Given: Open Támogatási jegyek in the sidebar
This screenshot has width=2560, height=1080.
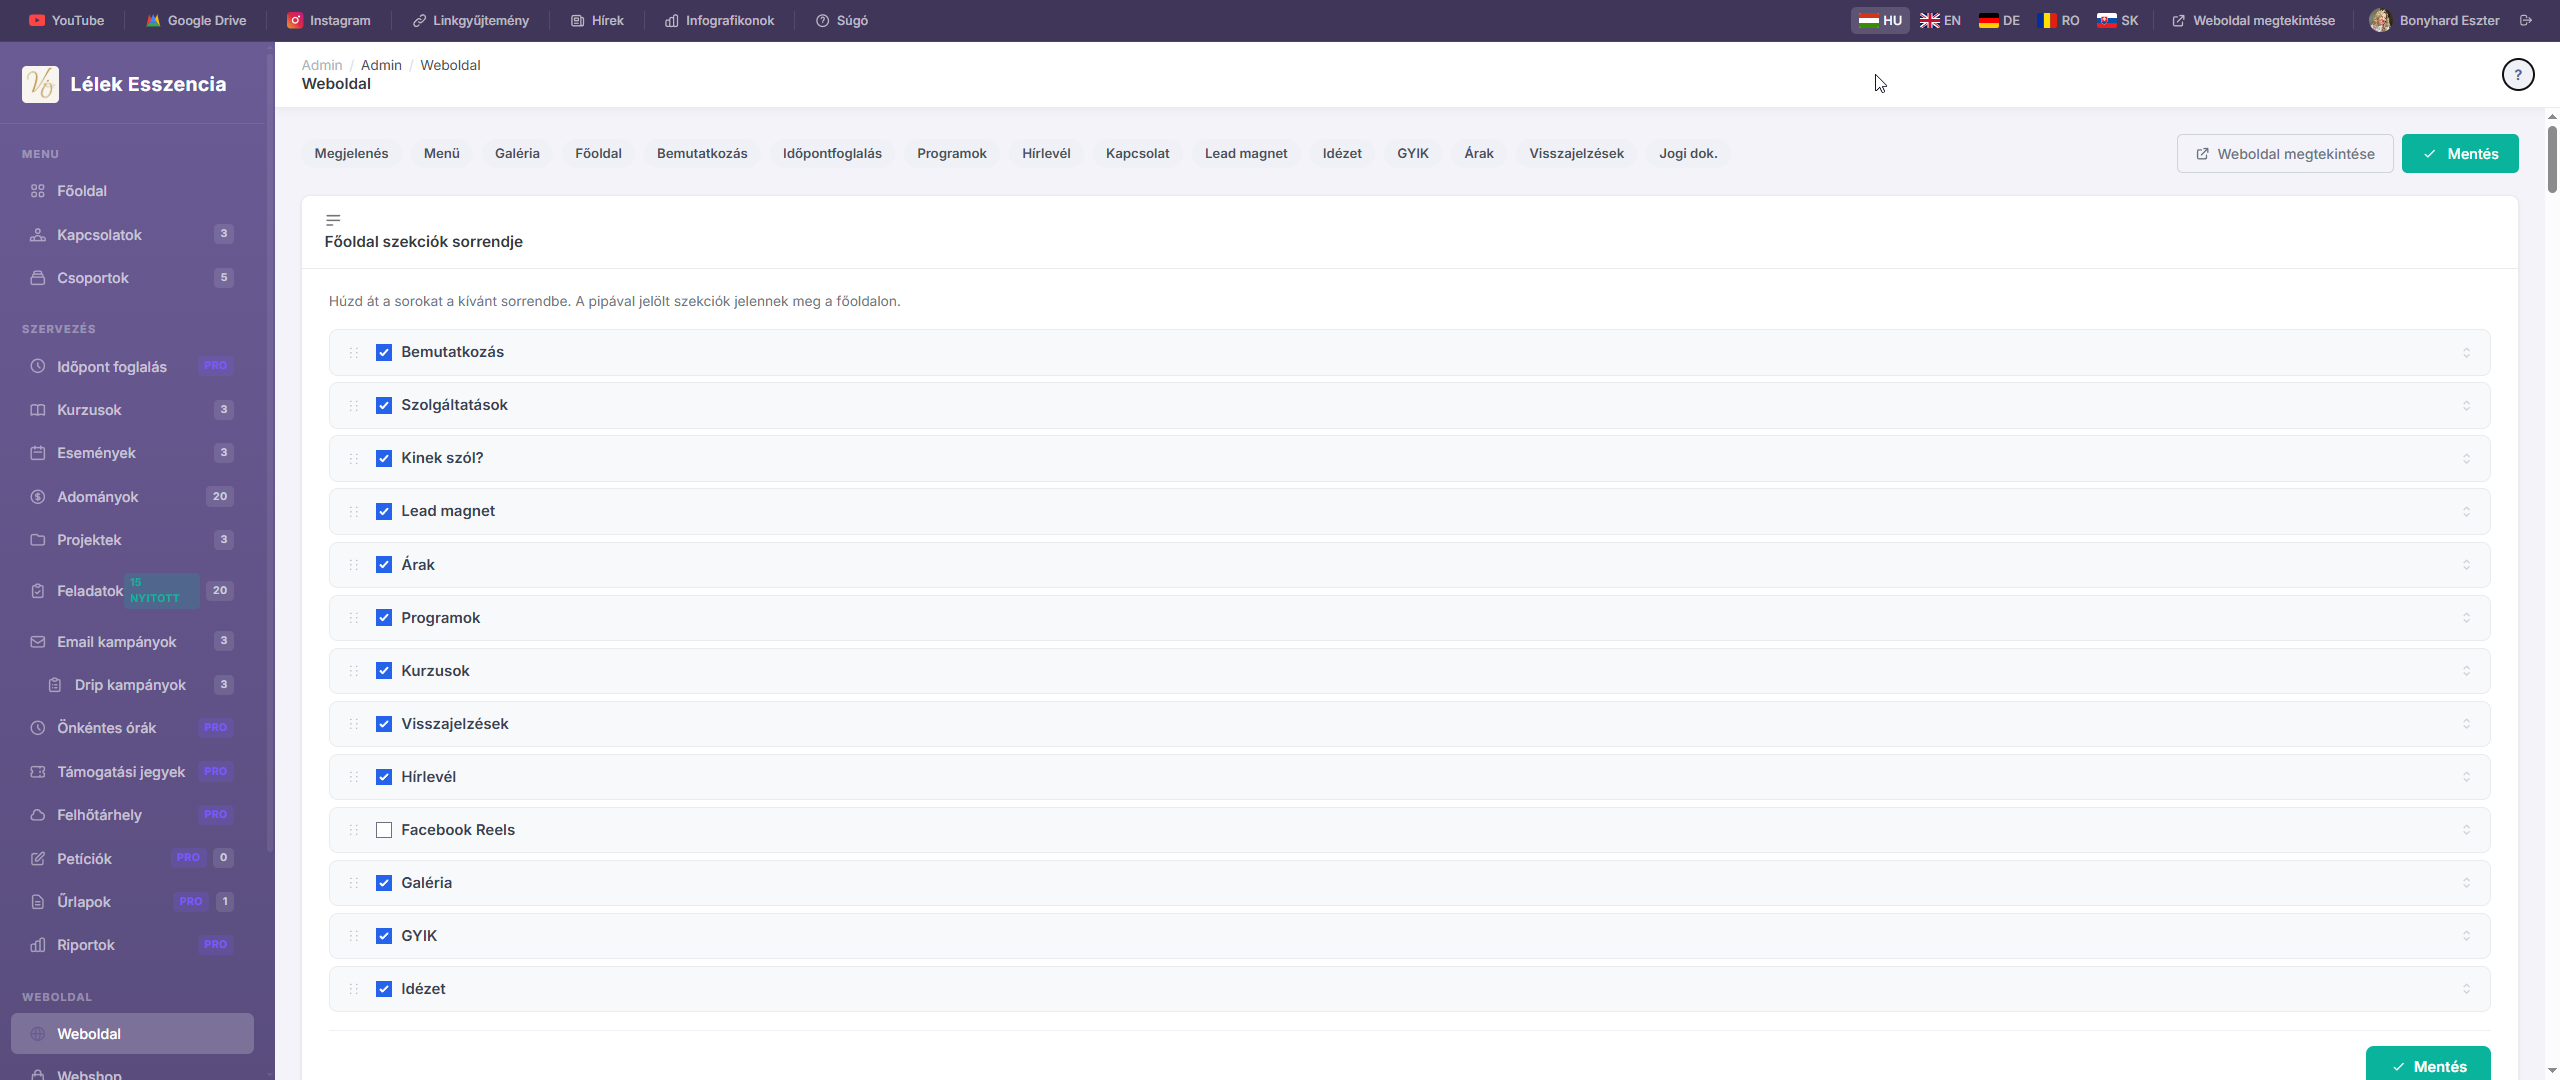Looking at the screenshot, I should (x=132, y=772).
